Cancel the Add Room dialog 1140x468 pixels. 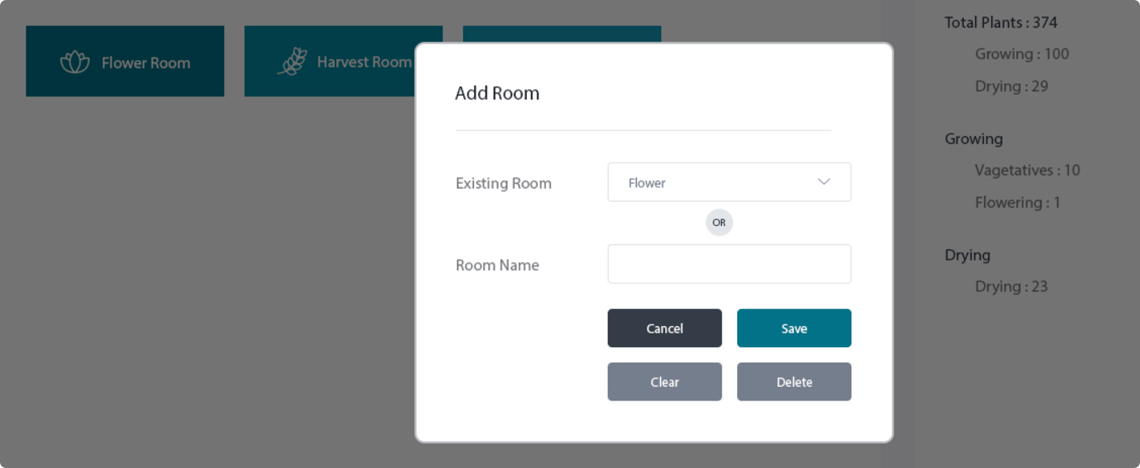[x=665, y=328]
